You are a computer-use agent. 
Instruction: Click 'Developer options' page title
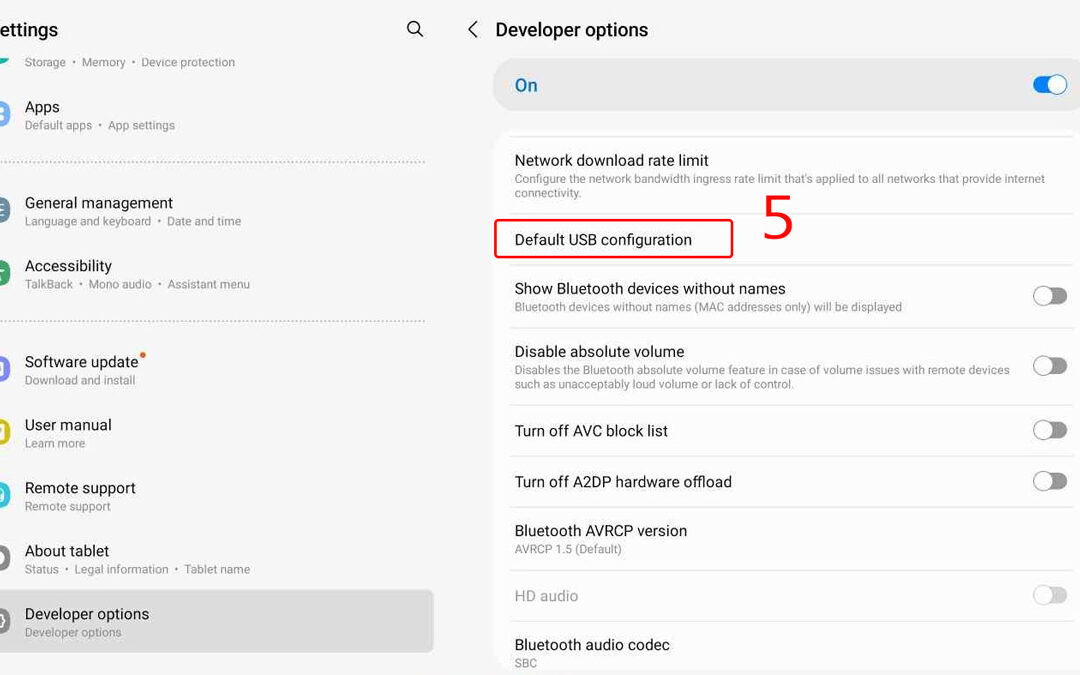(572, 30)
